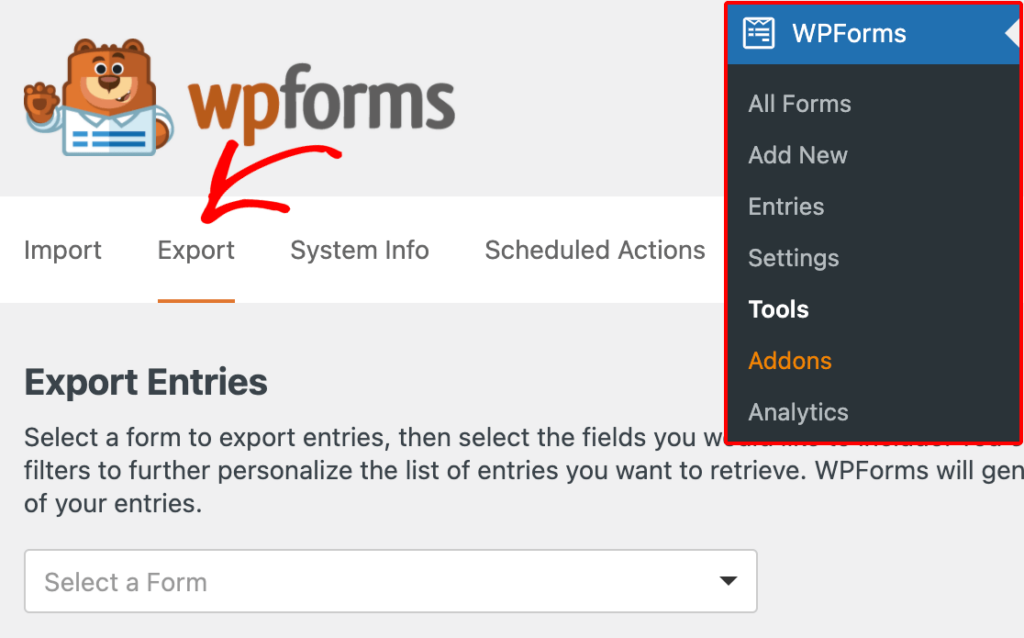This screenshot has width=1024, height=638.
Task: Select Tools from the sidebar
Action: click(x=778, y=310)
